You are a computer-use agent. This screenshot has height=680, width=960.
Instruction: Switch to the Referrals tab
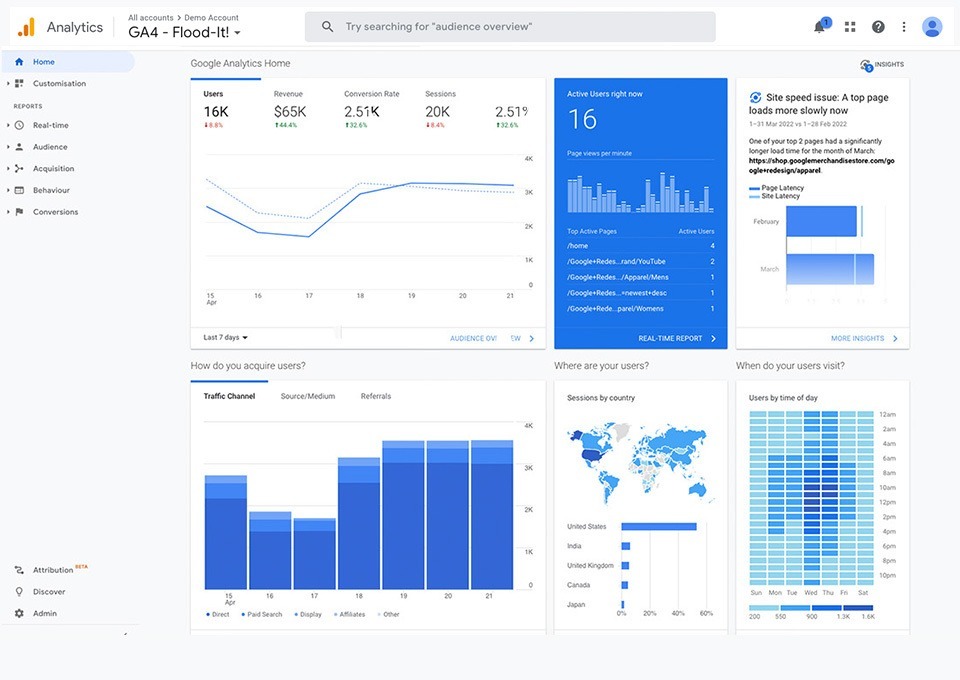click(x=376, y=396)
